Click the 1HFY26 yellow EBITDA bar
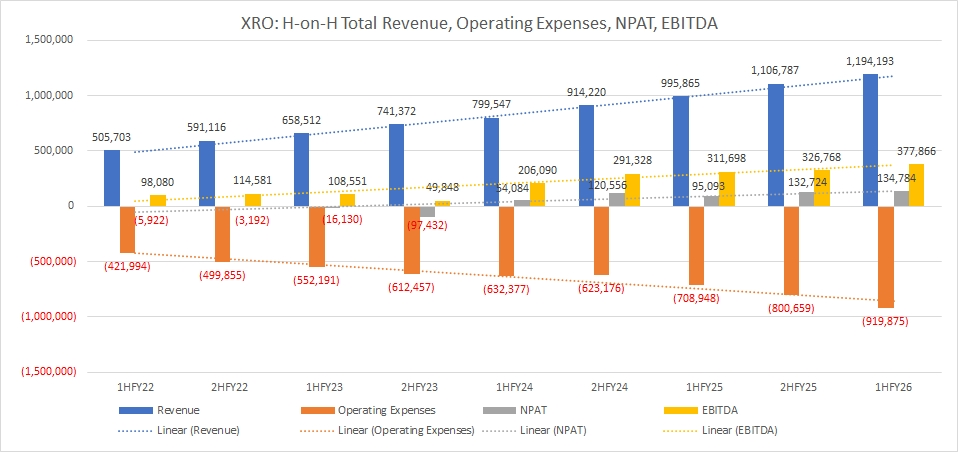958x452 pixels. click(x=915, y=185)
